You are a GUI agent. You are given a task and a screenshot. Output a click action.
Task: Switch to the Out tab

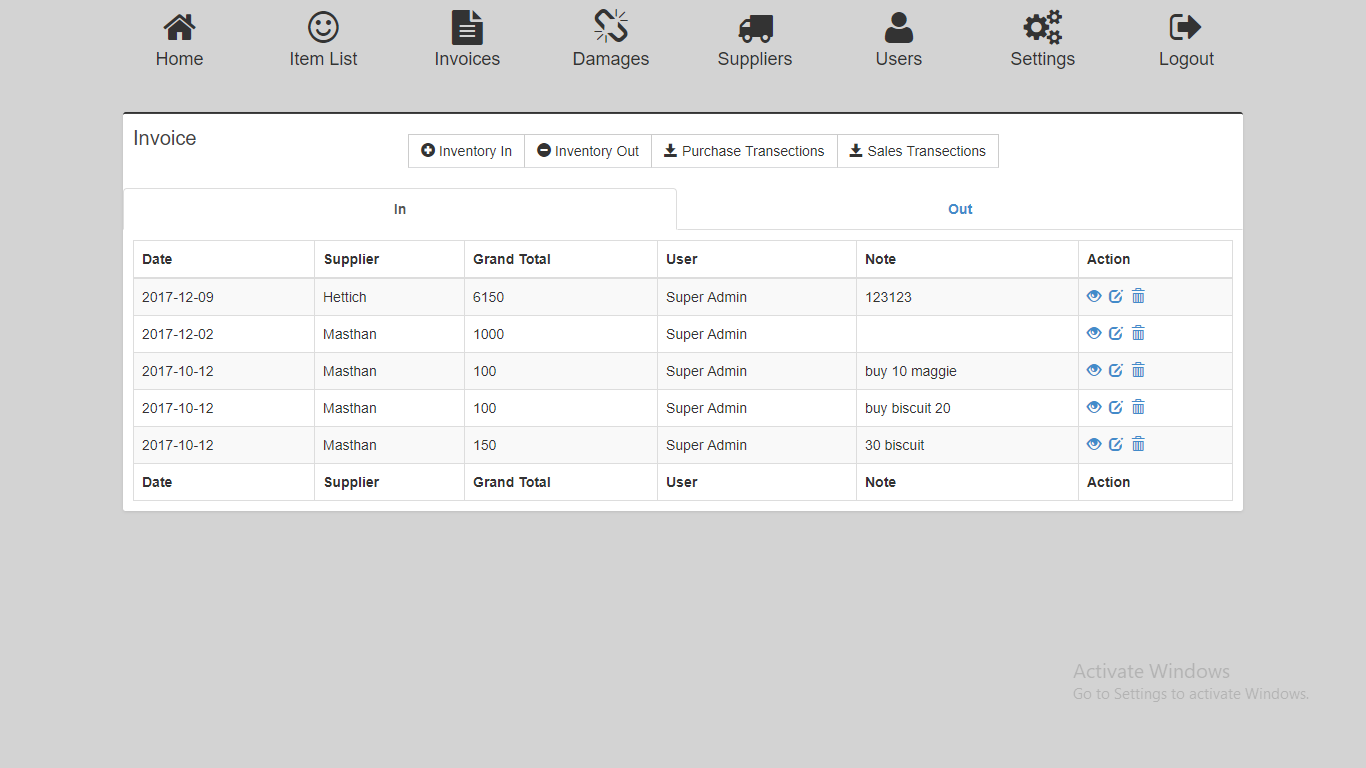click(x=960, y=209)
